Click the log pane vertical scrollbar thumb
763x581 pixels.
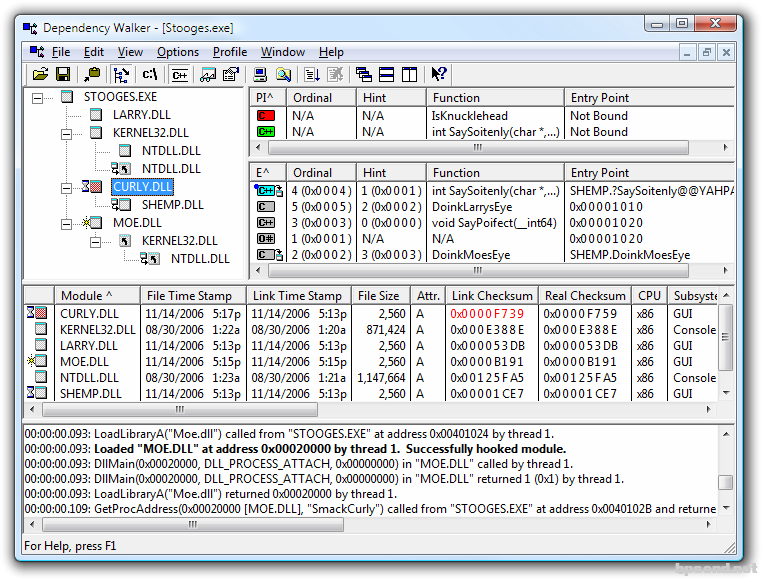tap(726, 482)
